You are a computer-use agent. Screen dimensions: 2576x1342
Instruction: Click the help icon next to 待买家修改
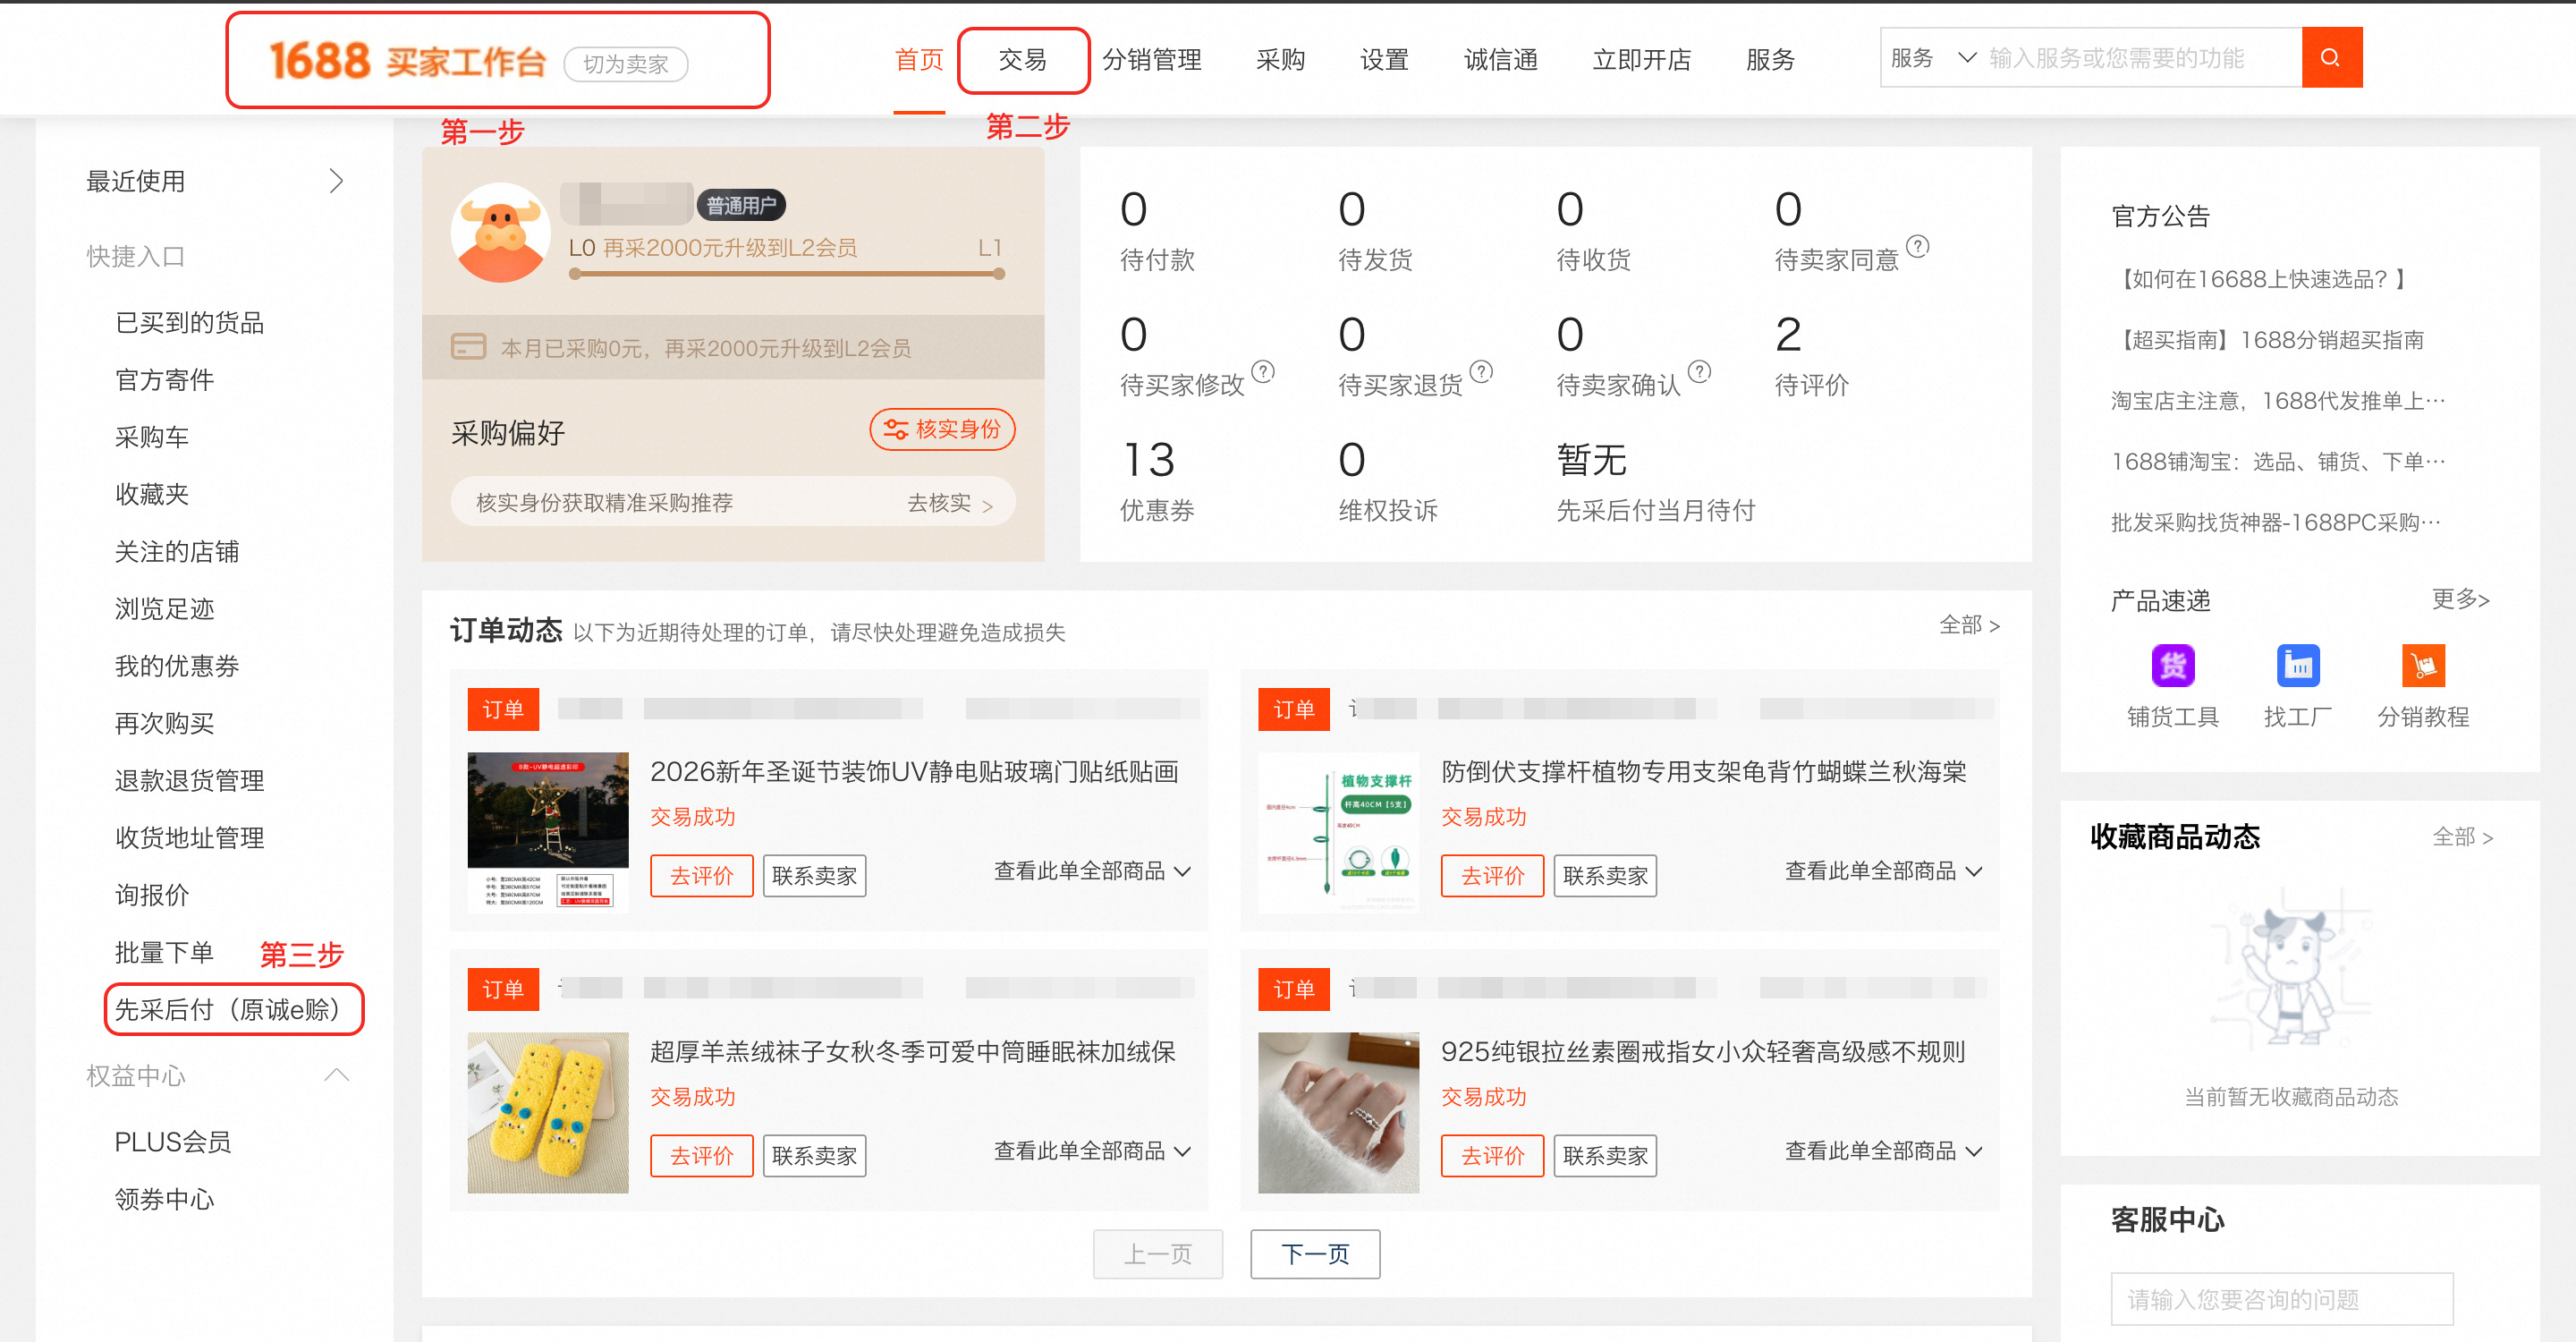tap(1263, 371)
